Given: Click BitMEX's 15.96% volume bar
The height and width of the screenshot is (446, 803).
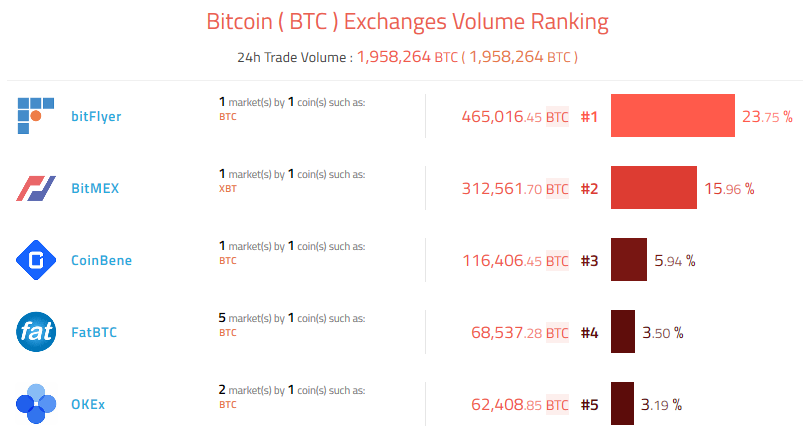Looking at the screenshot, I should (653, 188).
